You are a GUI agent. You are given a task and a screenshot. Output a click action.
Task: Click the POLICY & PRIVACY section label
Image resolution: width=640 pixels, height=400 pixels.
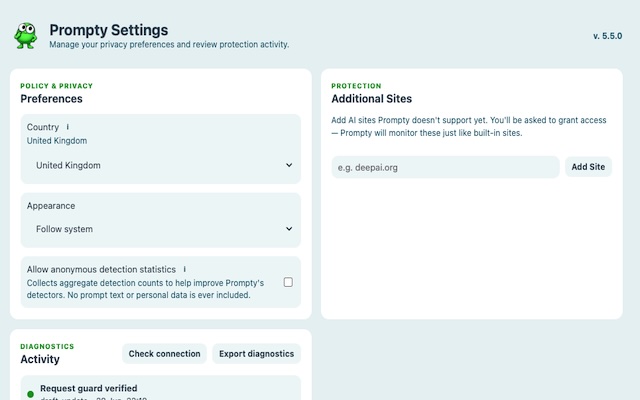pos(57,86)
